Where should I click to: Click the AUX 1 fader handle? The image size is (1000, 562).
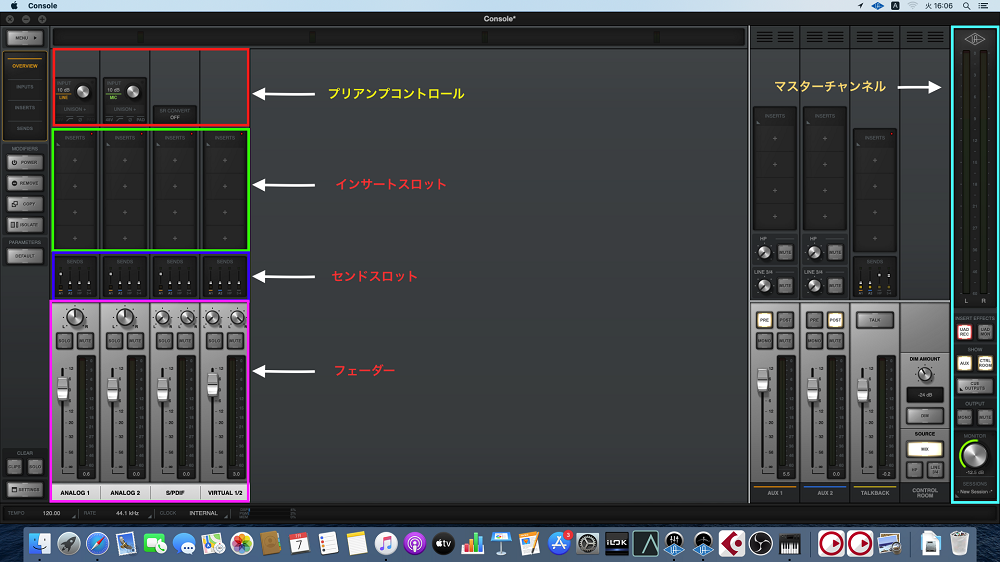763,380
